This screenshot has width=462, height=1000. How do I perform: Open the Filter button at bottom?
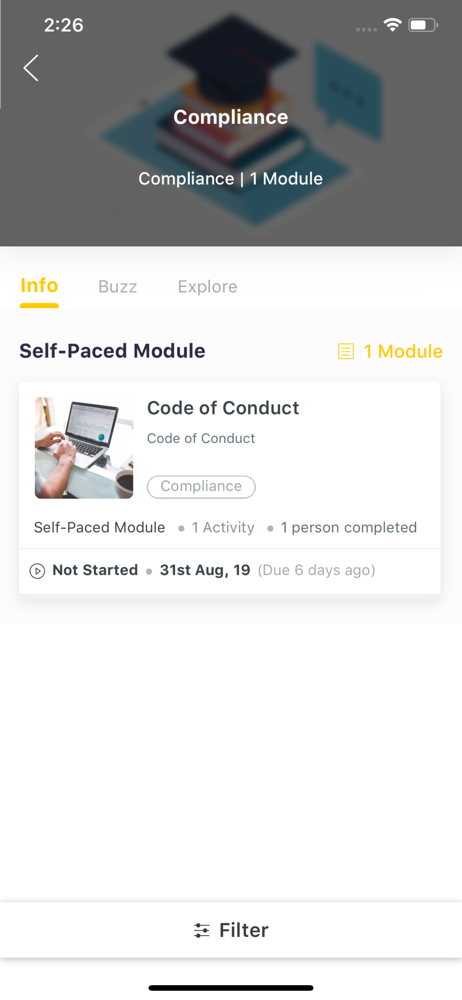(x=231, y=930)
